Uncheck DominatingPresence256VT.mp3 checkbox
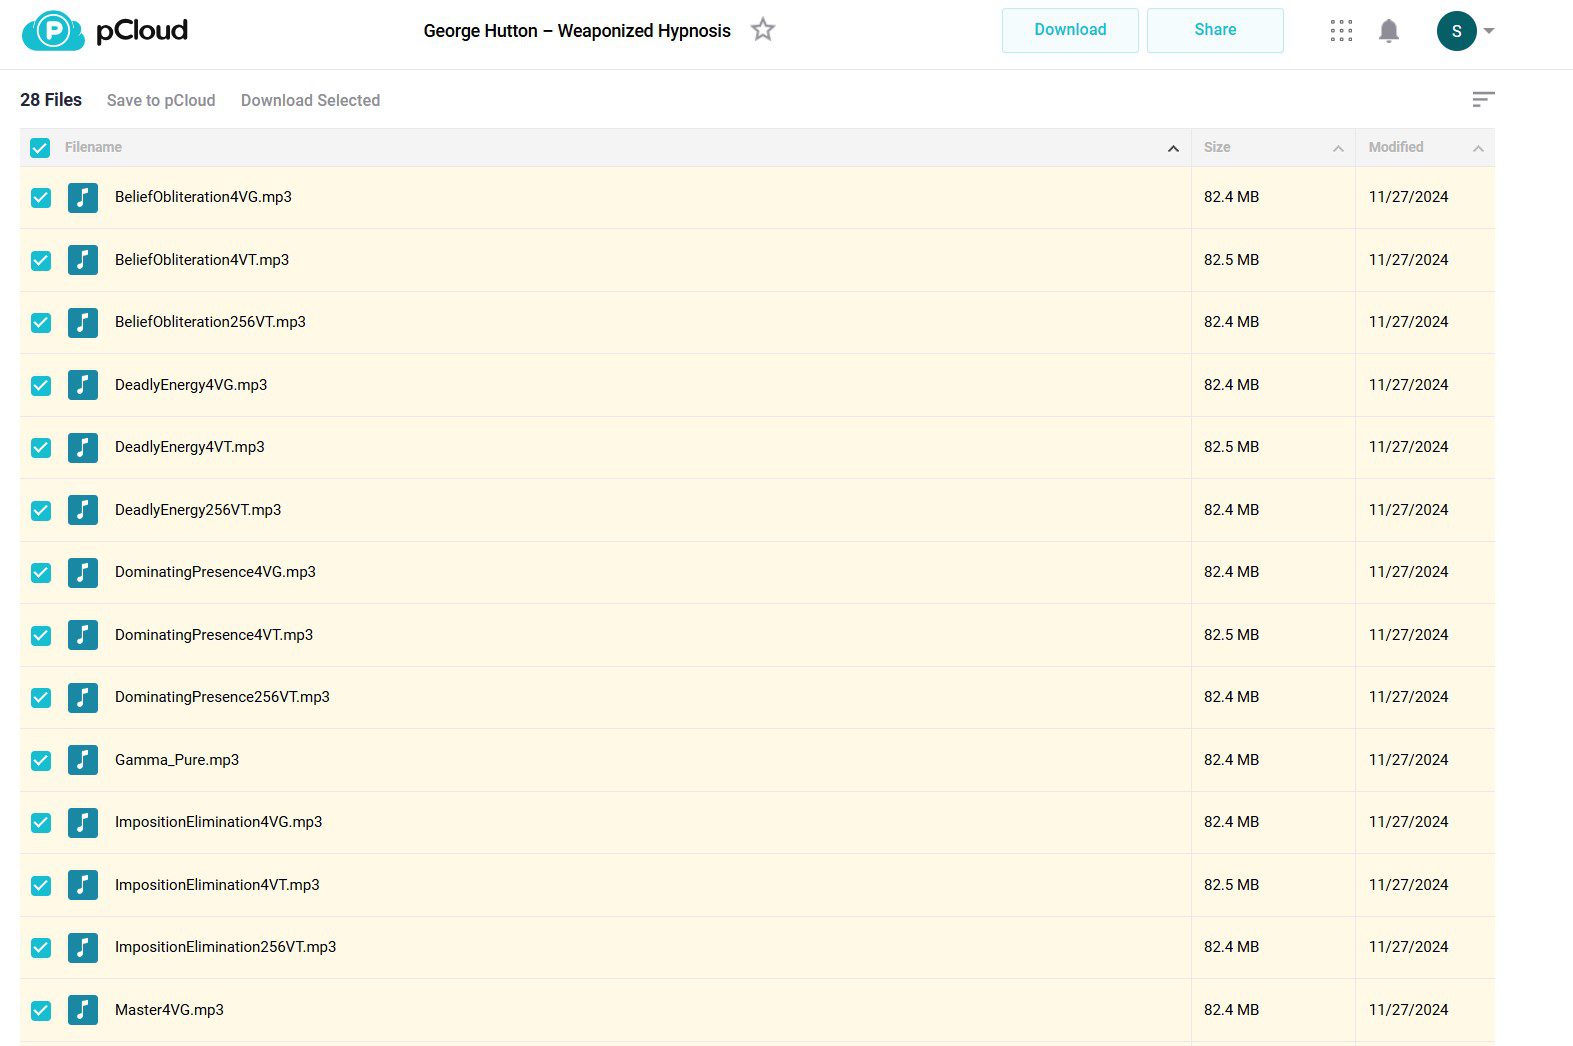Screen dimensions: 1573x1046 tap(41, 698)
